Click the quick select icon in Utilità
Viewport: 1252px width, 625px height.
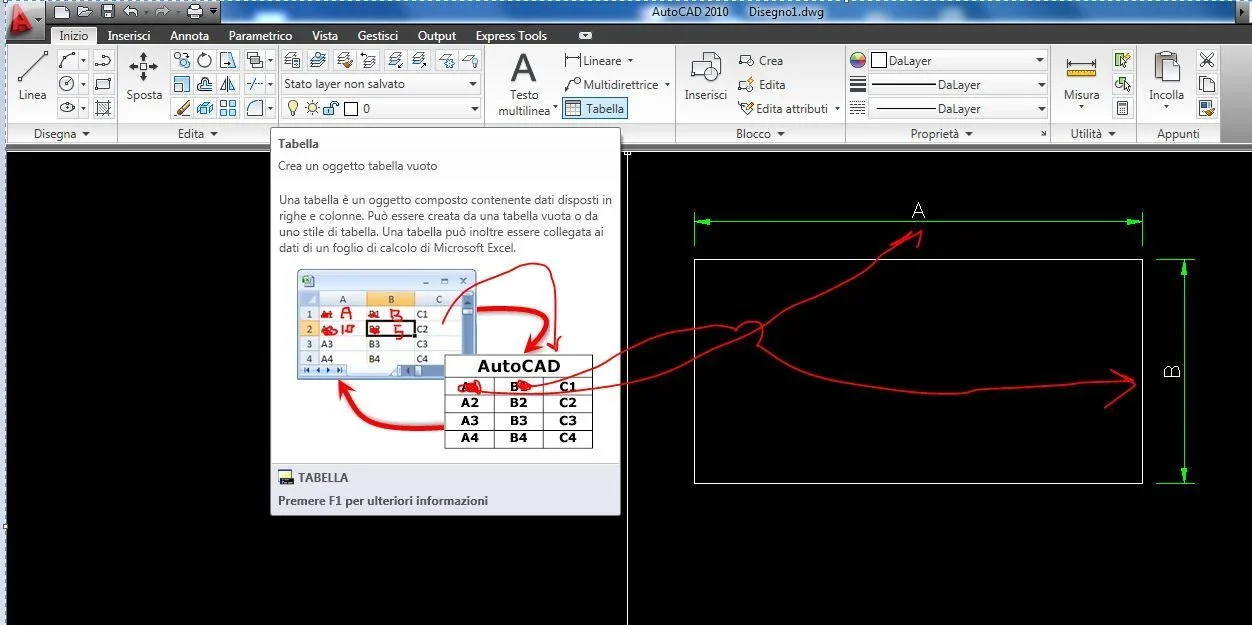1122,60
